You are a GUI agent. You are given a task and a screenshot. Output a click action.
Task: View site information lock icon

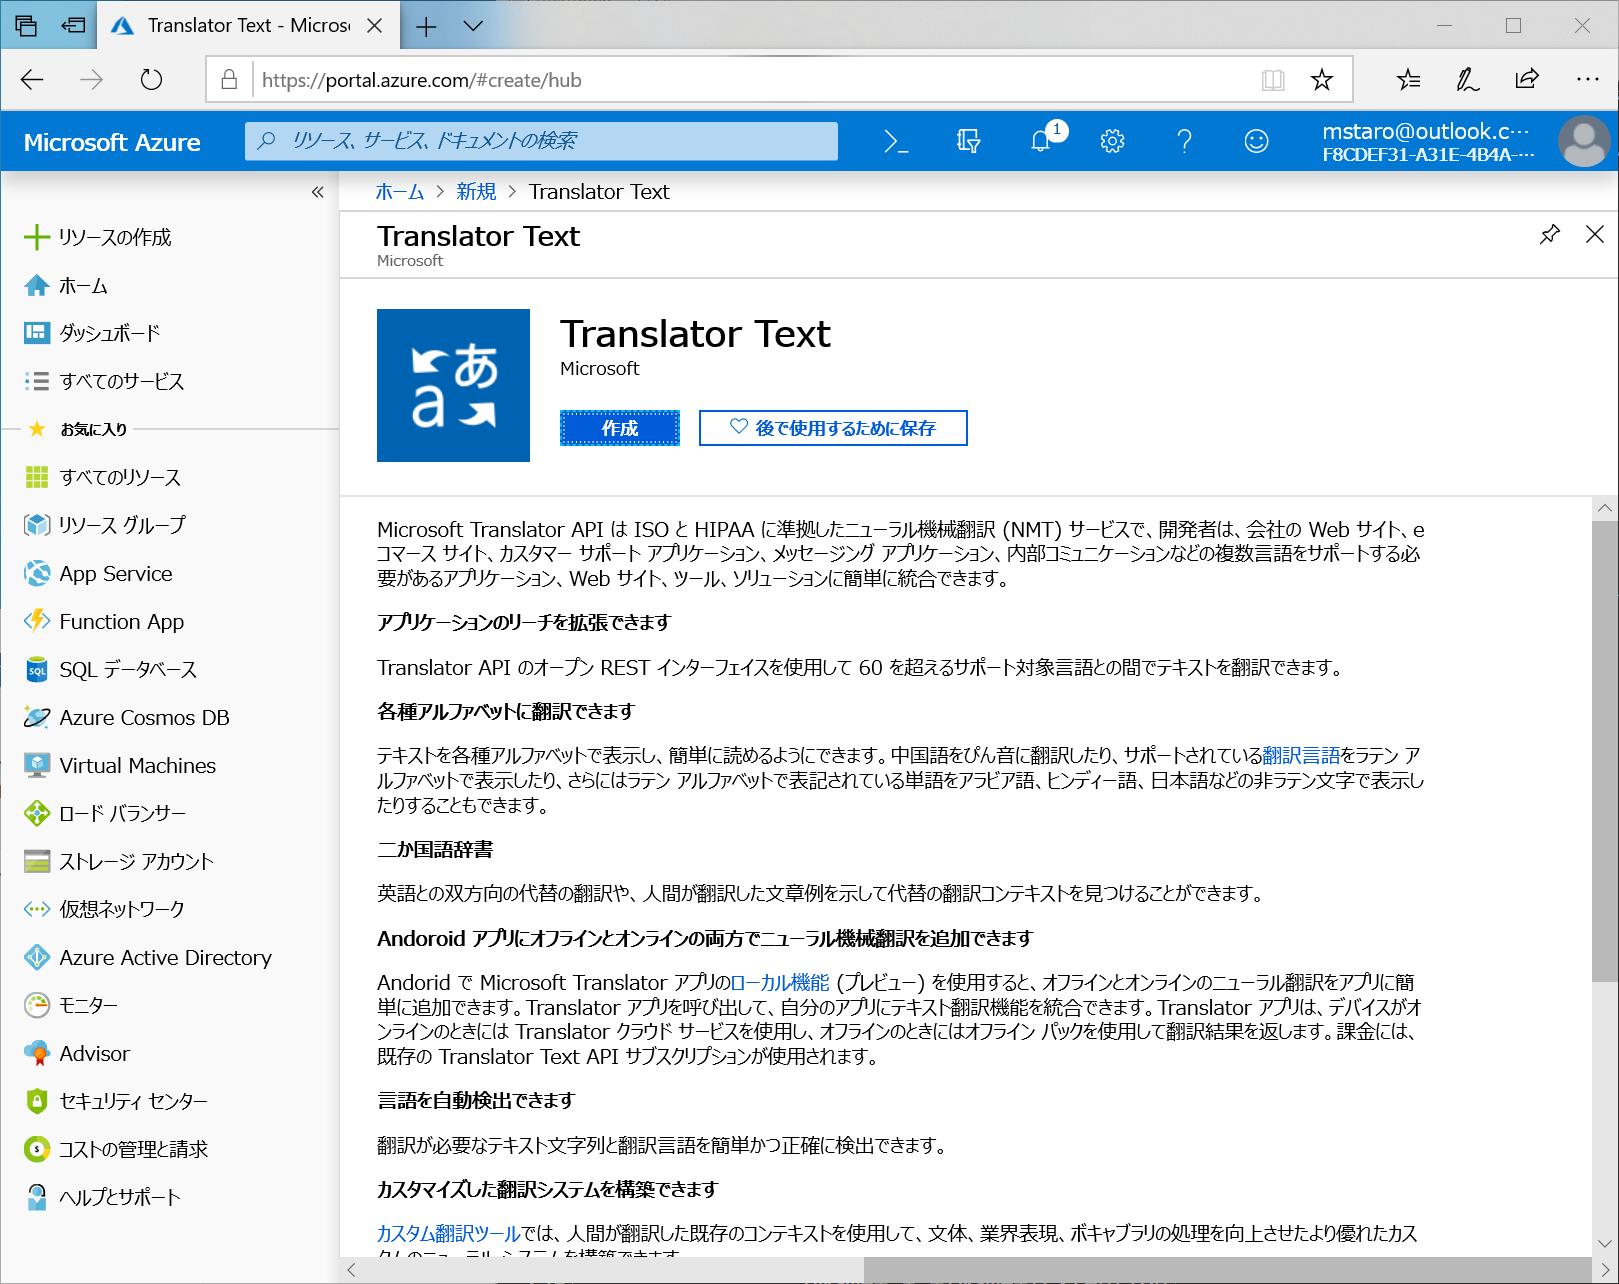point(229,80)
